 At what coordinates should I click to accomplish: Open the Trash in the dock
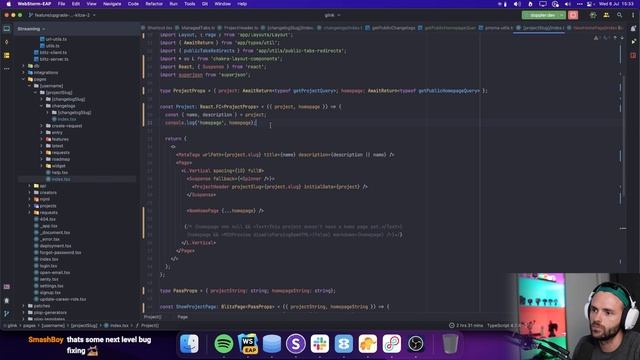pyautogui.click(x=450, y=344)
